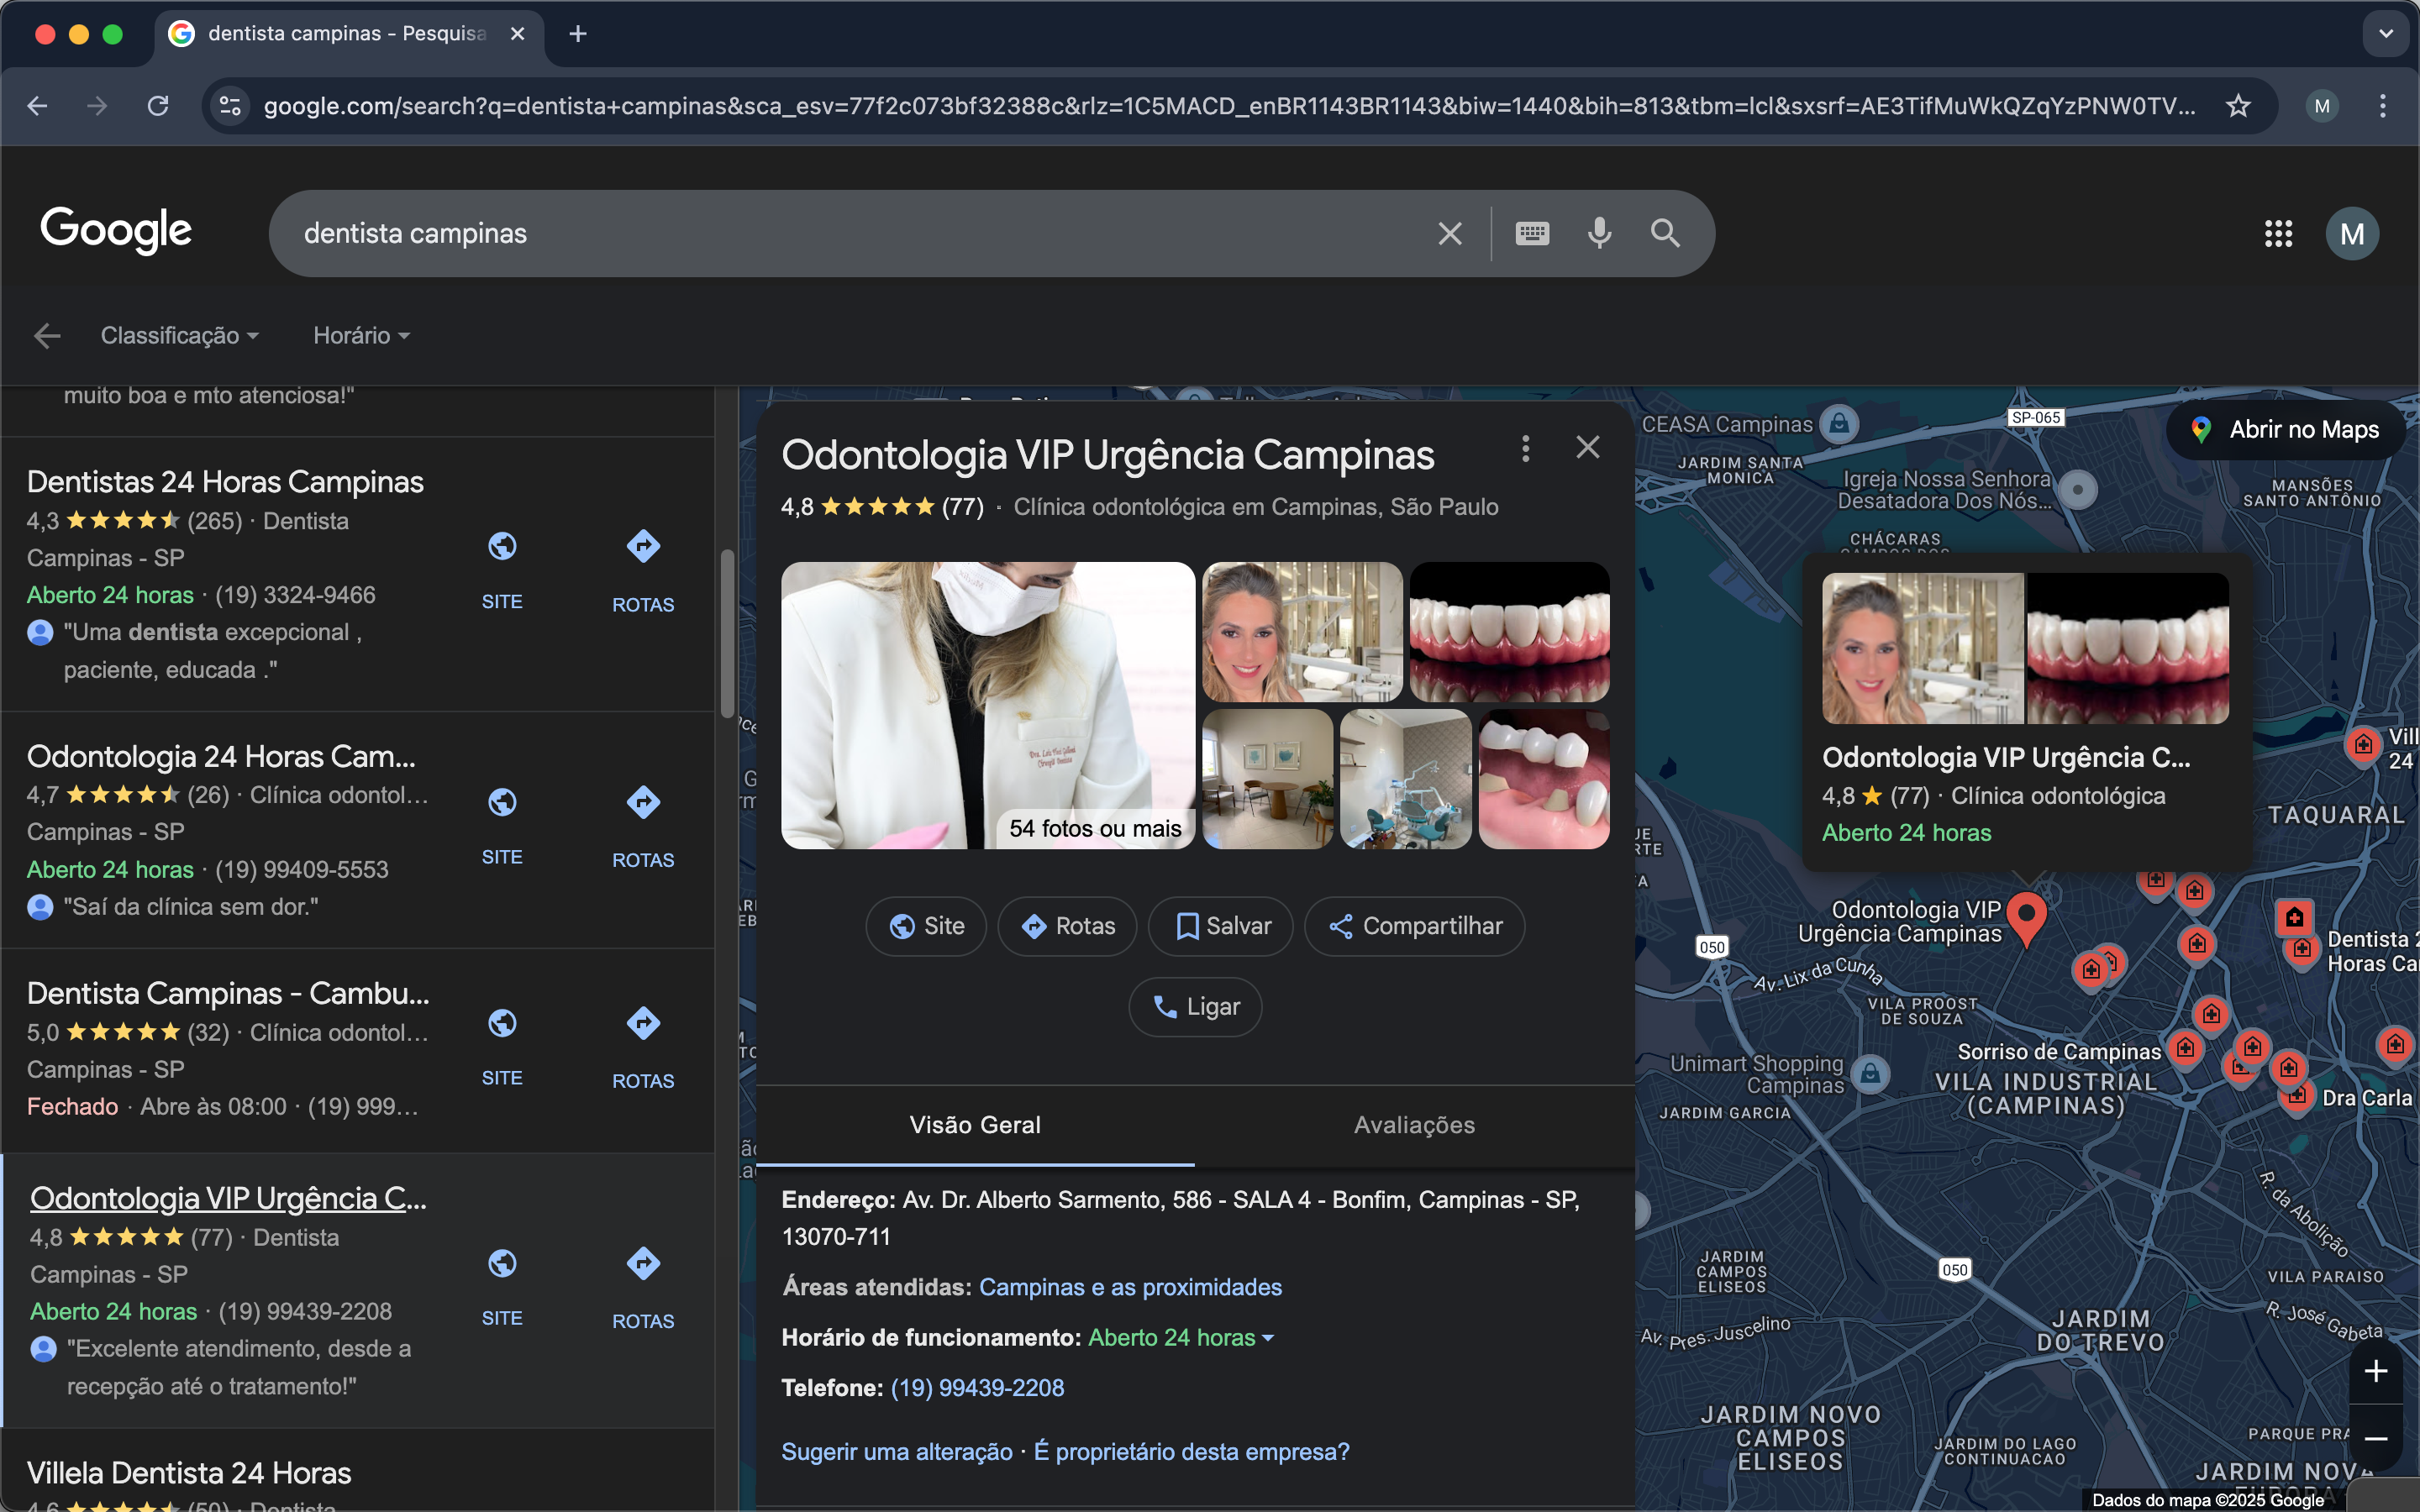Select the Visão Geral tab
The height and width of the screenshot is (1512, 2420).
pyautogui.click(x=975, y=1125)
